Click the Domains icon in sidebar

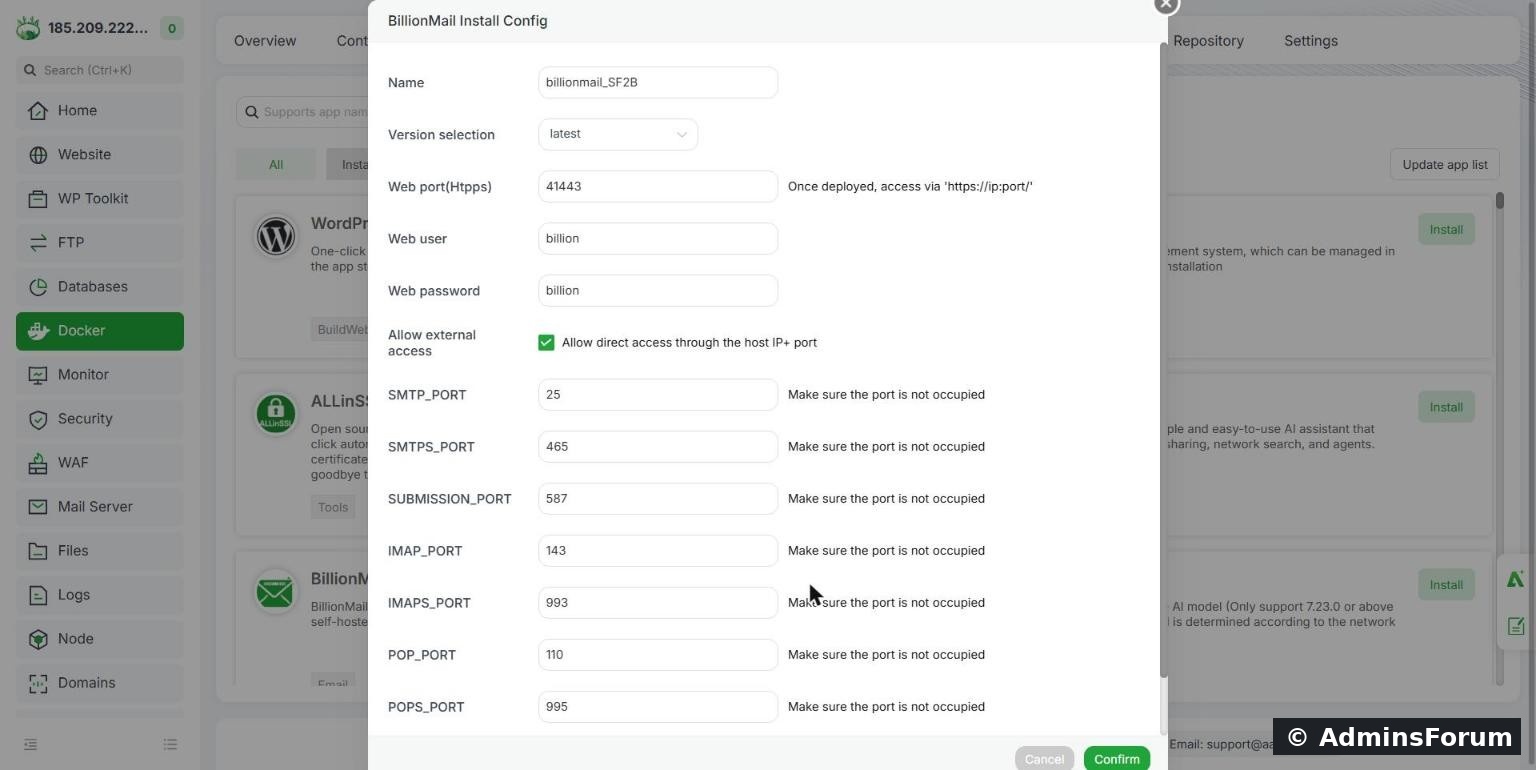point(38,683)
